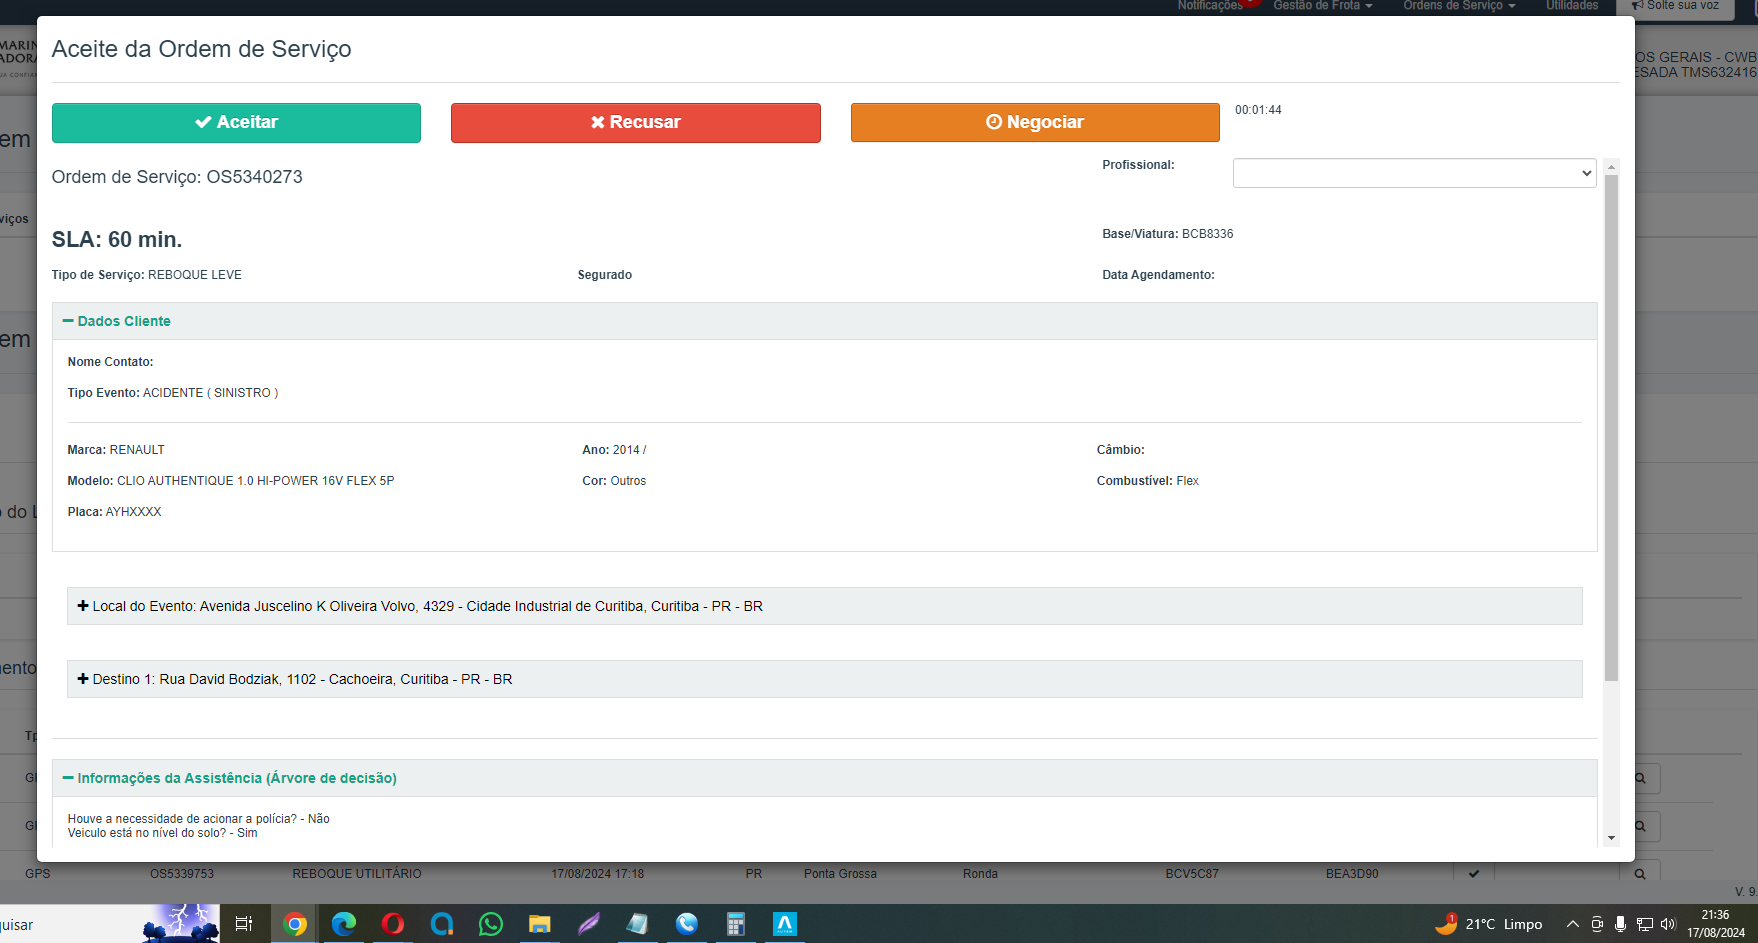Open WhatsApp from the taskbar
The image size is (1758, 943).
(491, 924)
